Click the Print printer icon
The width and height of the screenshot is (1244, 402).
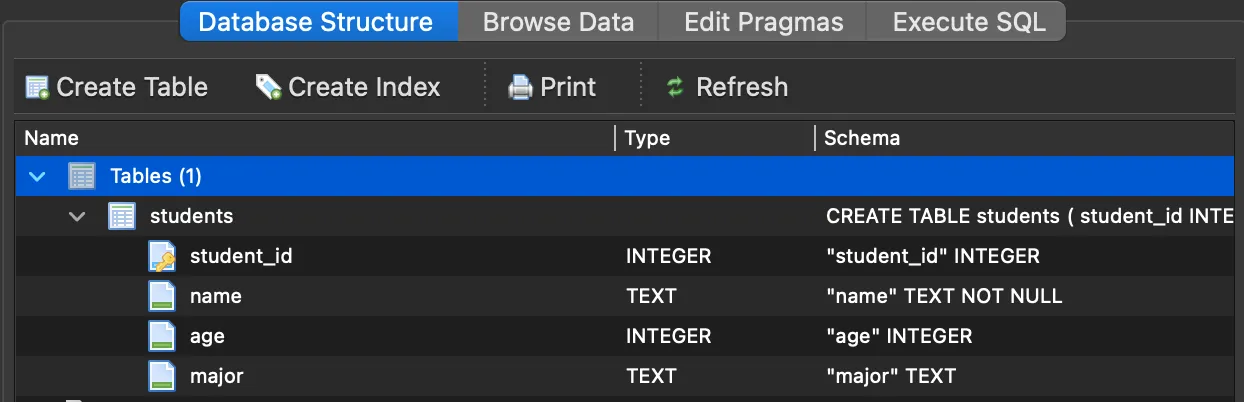(520, 88)
